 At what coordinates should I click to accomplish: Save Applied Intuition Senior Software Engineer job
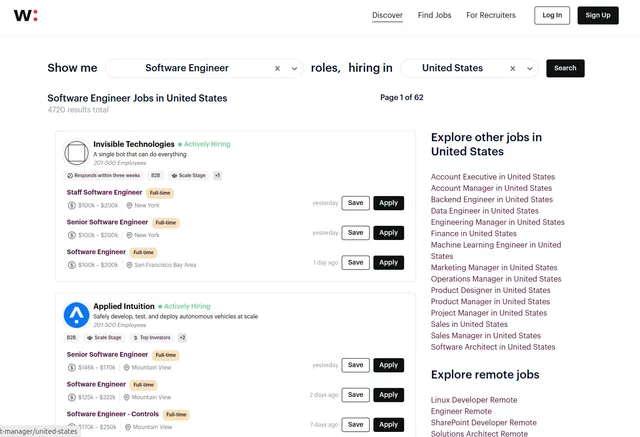tap(356, 365)
